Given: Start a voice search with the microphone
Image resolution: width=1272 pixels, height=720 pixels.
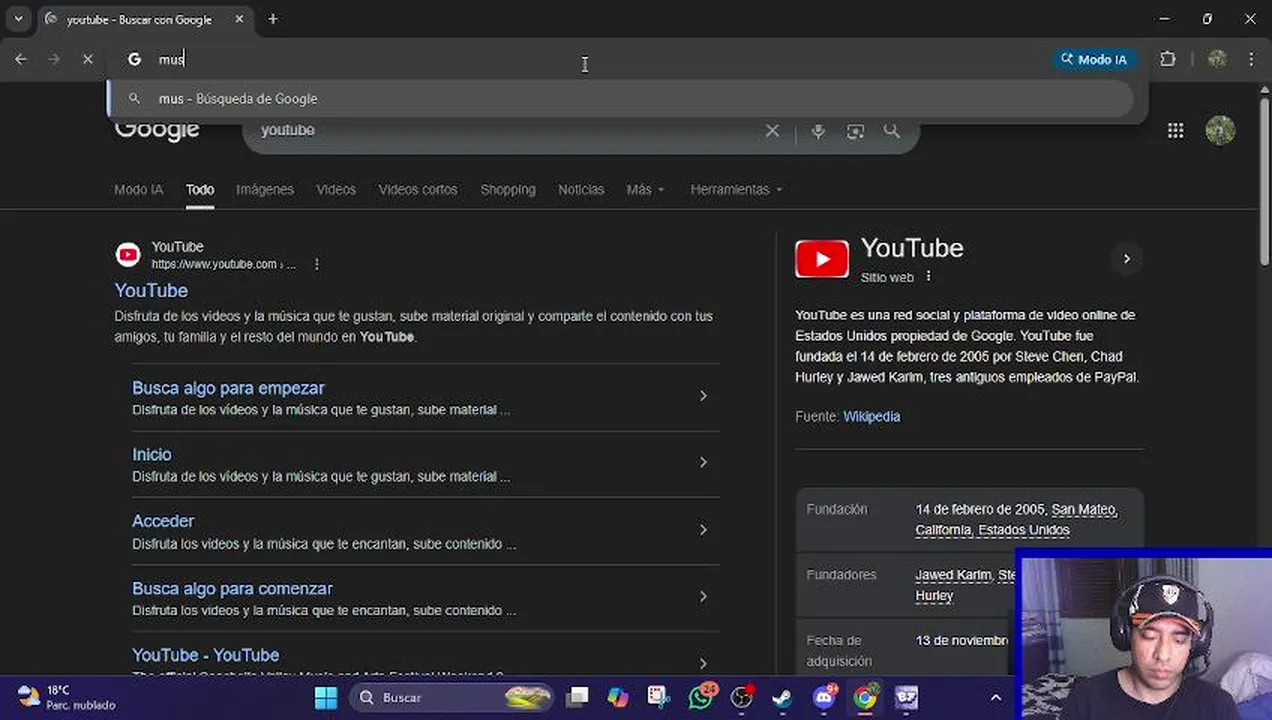Looking at the screenshot, I should [818, 131].
